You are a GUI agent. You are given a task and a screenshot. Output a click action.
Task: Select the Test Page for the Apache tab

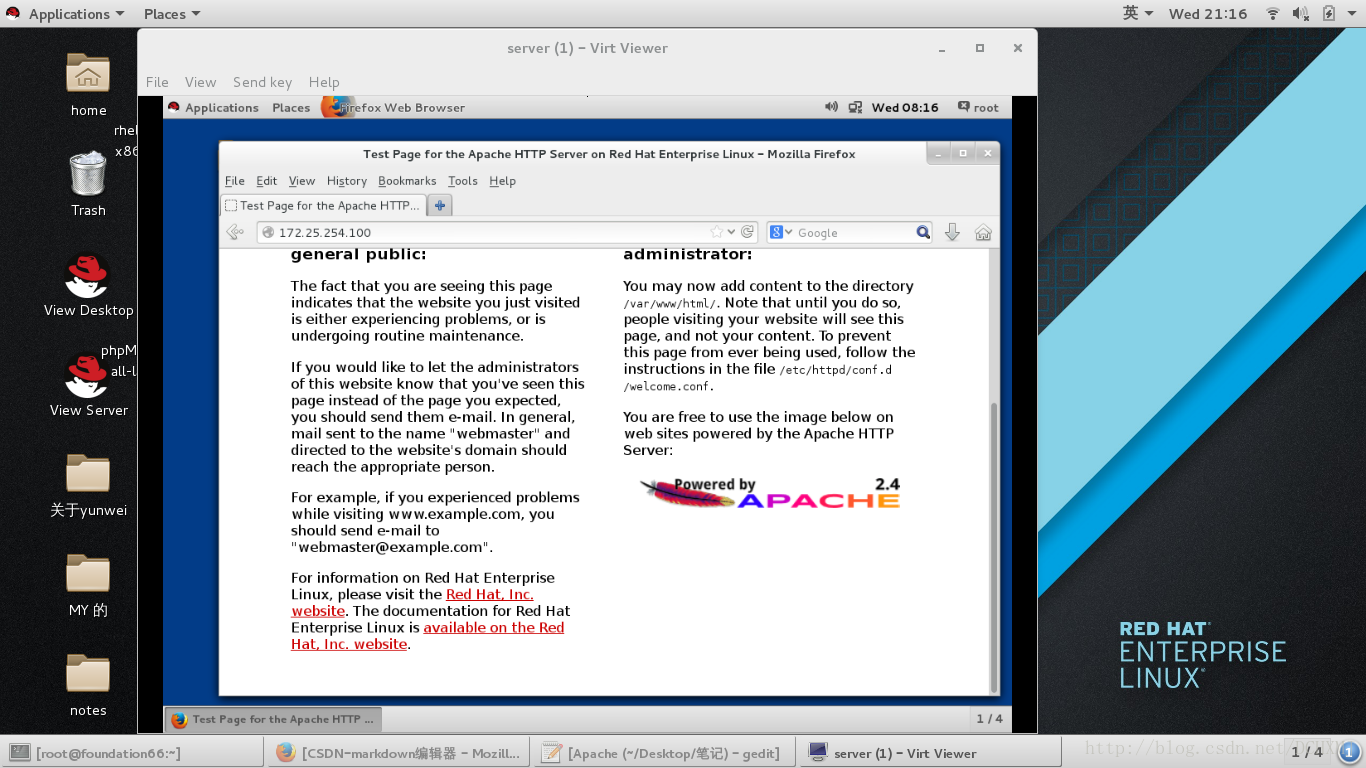coord(323,205)
